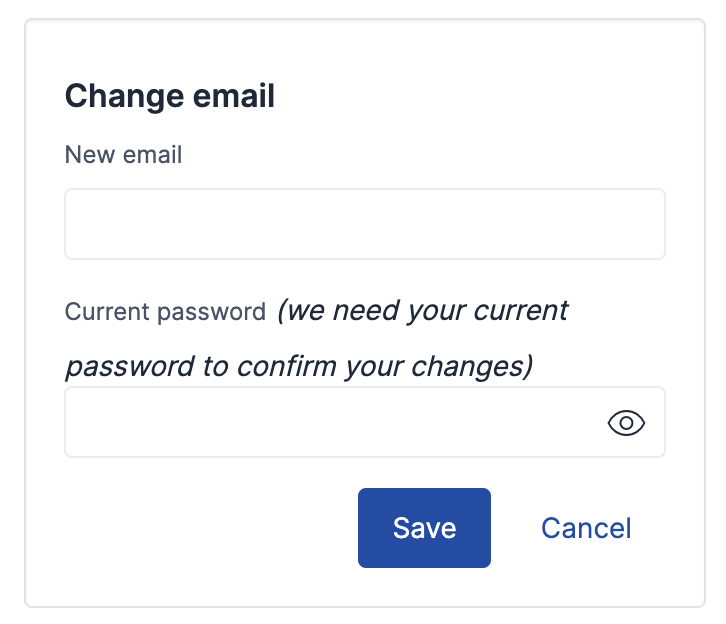Click the italic password confirmation hint

[420, 311]
